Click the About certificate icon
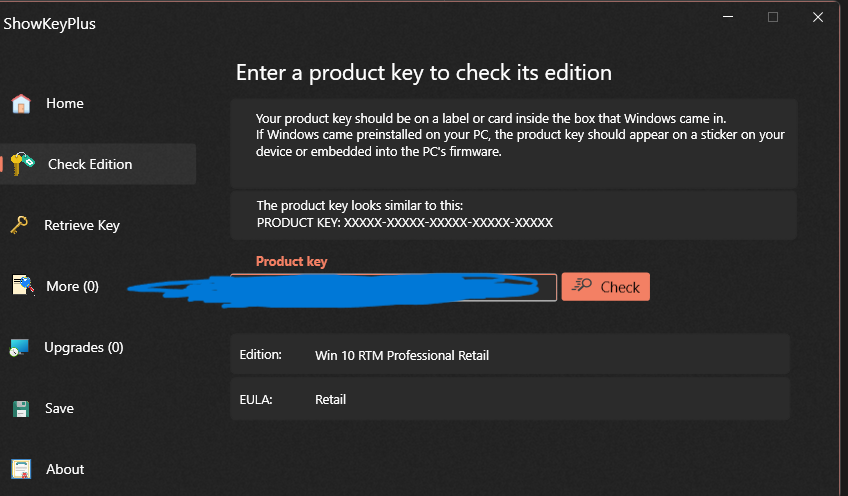 21,469
